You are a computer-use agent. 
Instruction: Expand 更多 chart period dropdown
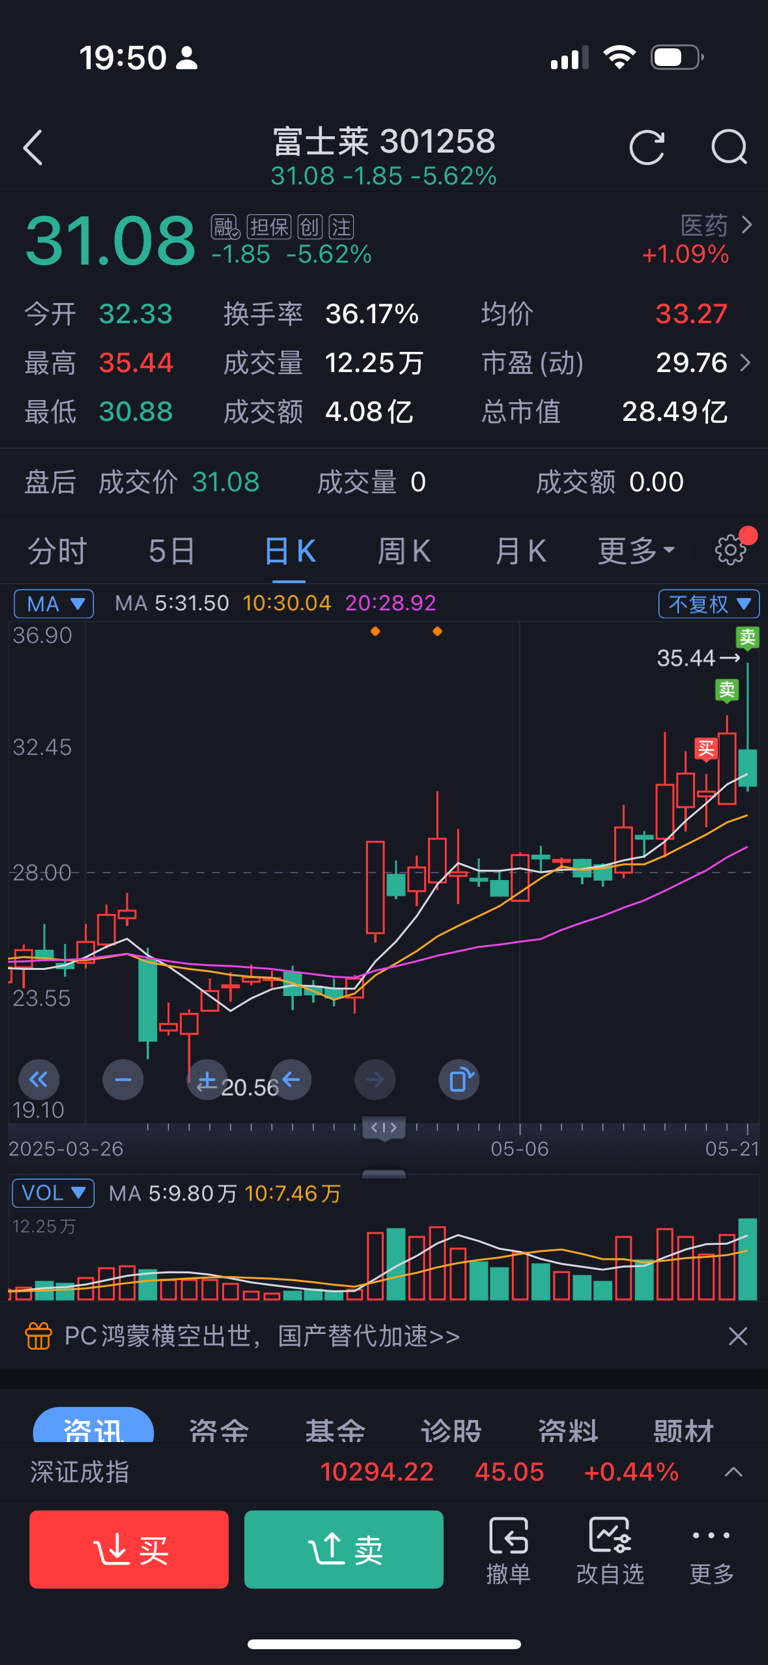(x=636, y=550)
